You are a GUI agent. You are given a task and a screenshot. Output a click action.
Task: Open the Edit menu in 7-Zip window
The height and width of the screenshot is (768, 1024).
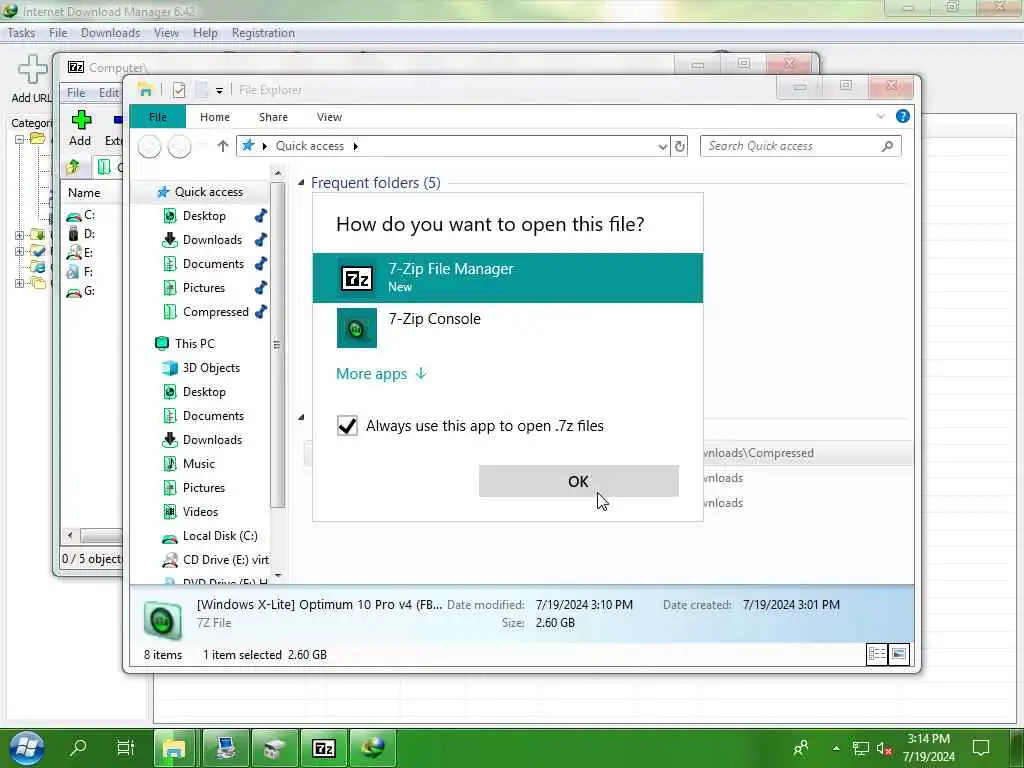108,93
